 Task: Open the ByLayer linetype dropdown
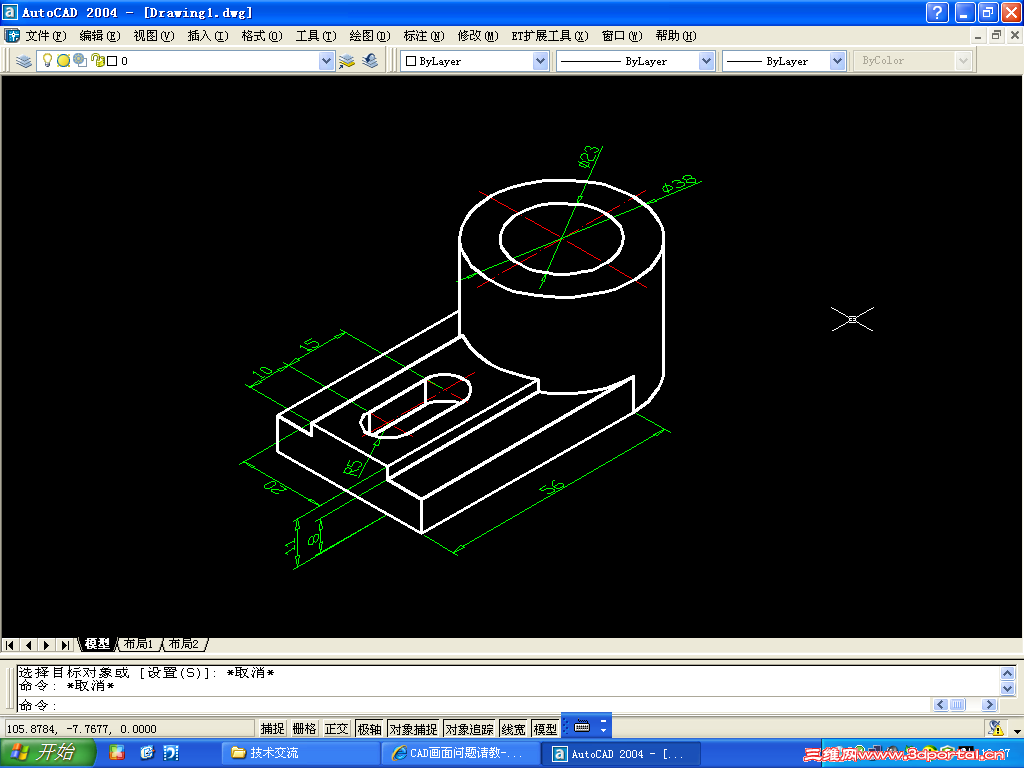point(706,61)
